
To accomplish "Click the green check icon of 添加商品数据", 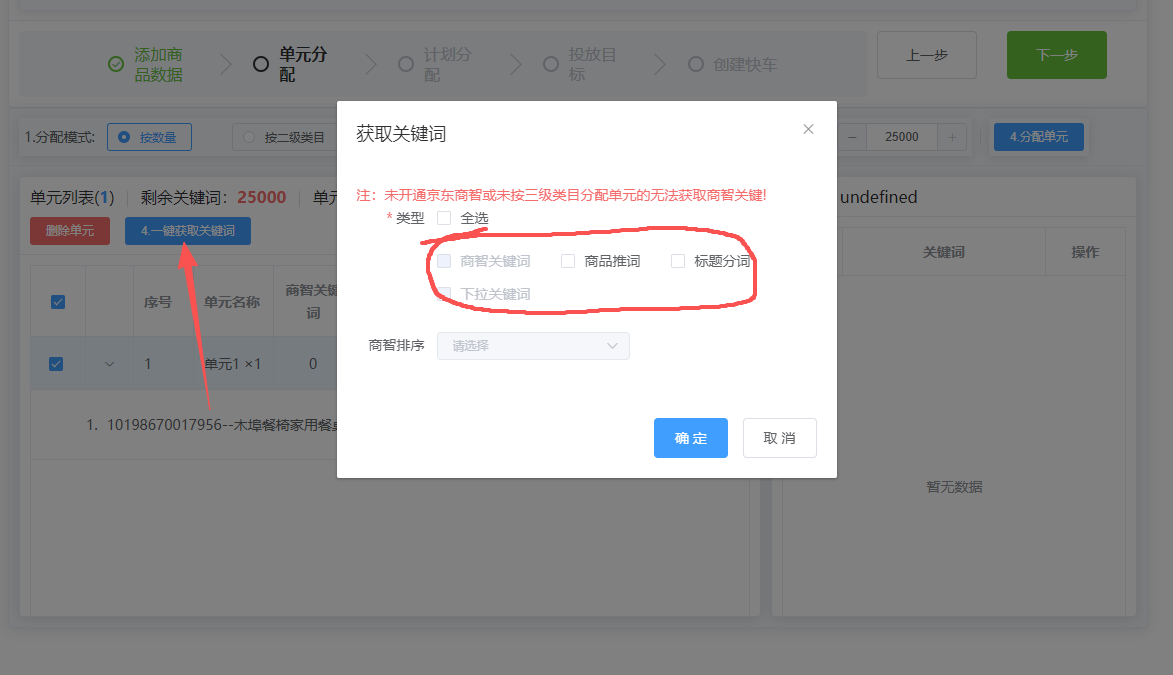I will click(116, 64).
